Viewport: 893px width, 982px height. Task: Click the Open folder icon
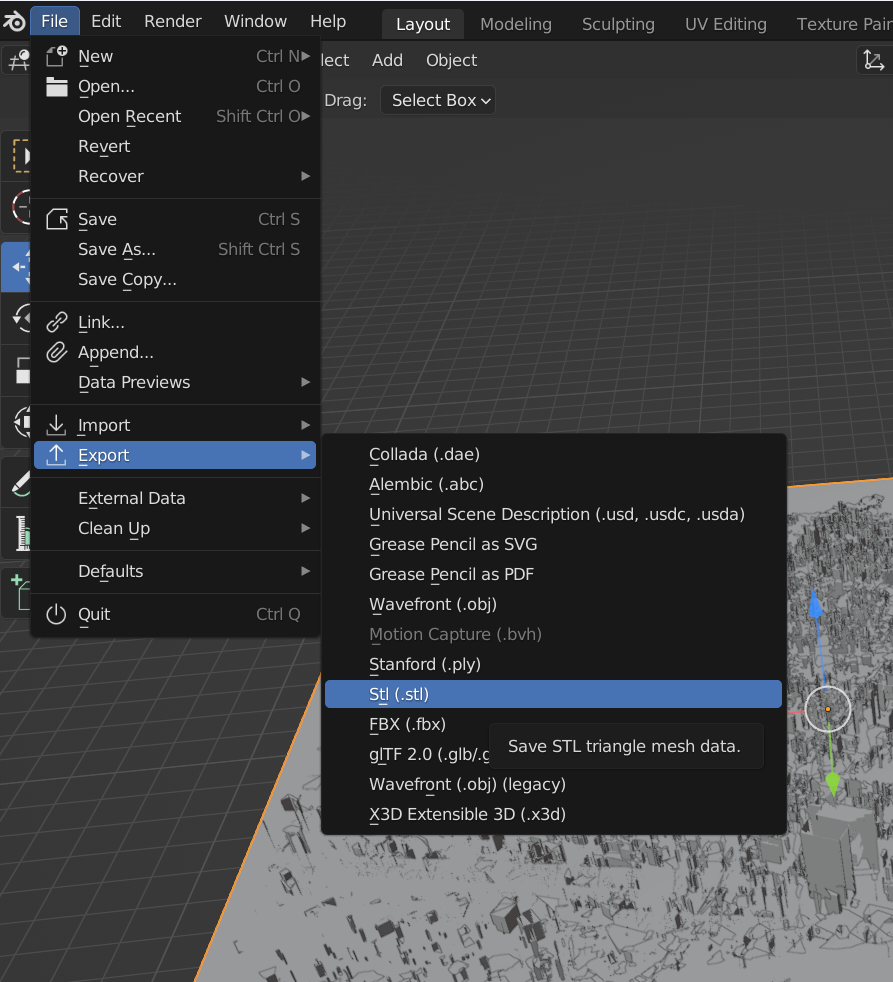(57, 86)
